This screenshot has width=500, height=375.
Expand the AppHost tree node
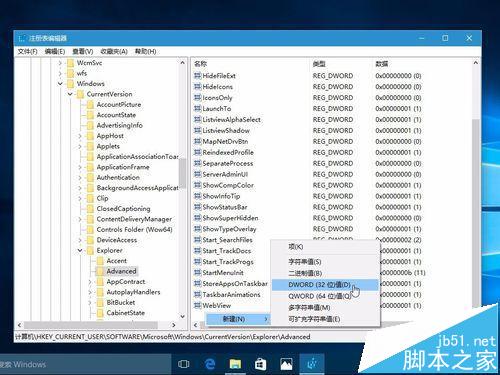pos(80,136)
